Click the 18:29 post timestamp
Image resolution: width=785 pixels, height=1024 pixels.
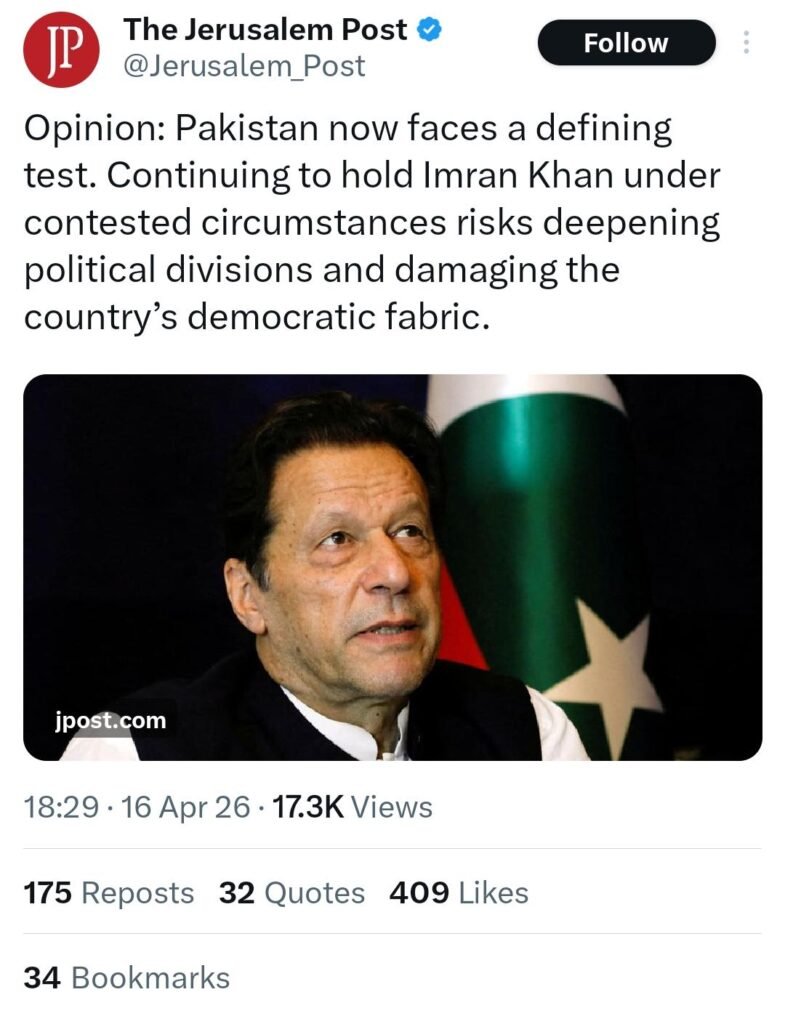pyautogui.click(x=60, y=807)
